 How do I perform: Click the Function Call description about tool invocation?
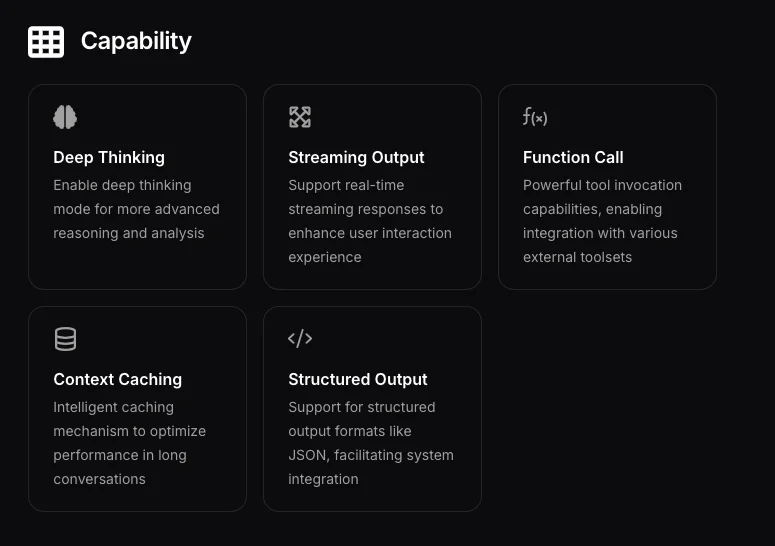[603, 221]
